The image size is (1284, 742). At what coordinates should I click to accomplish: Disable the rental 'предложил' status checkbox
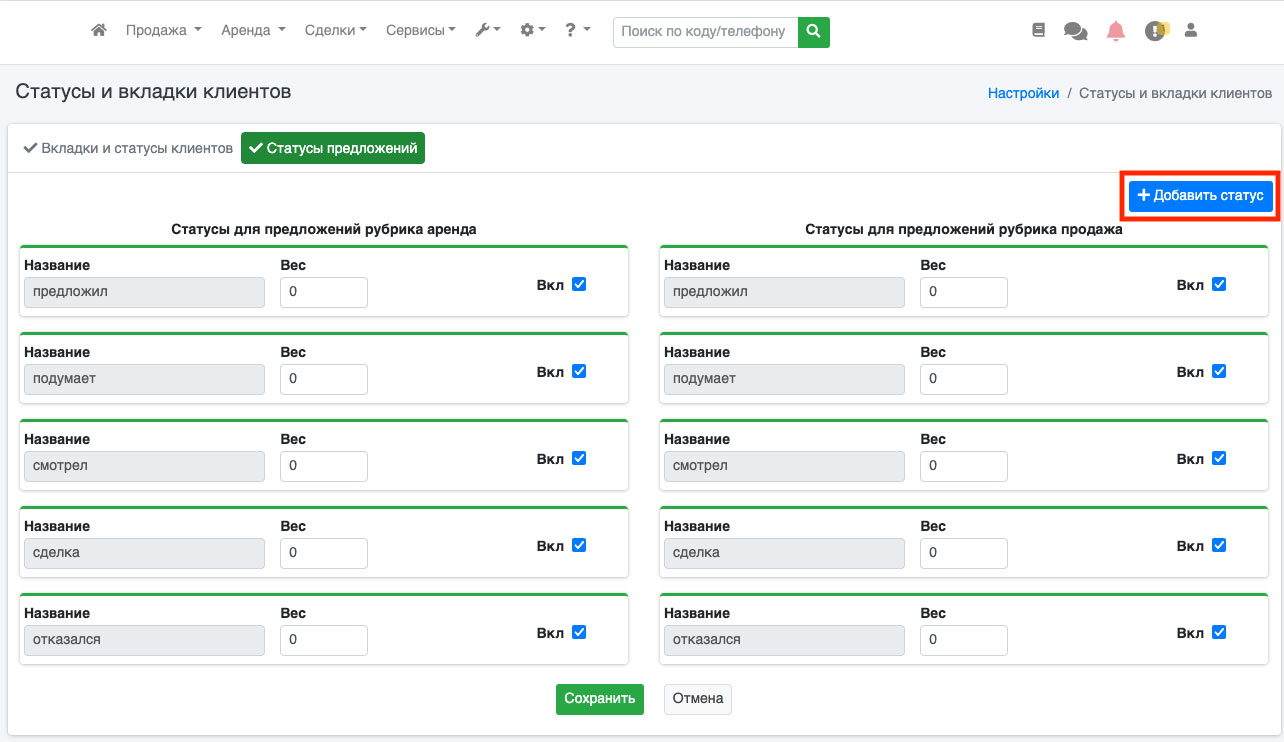point(579,284)
